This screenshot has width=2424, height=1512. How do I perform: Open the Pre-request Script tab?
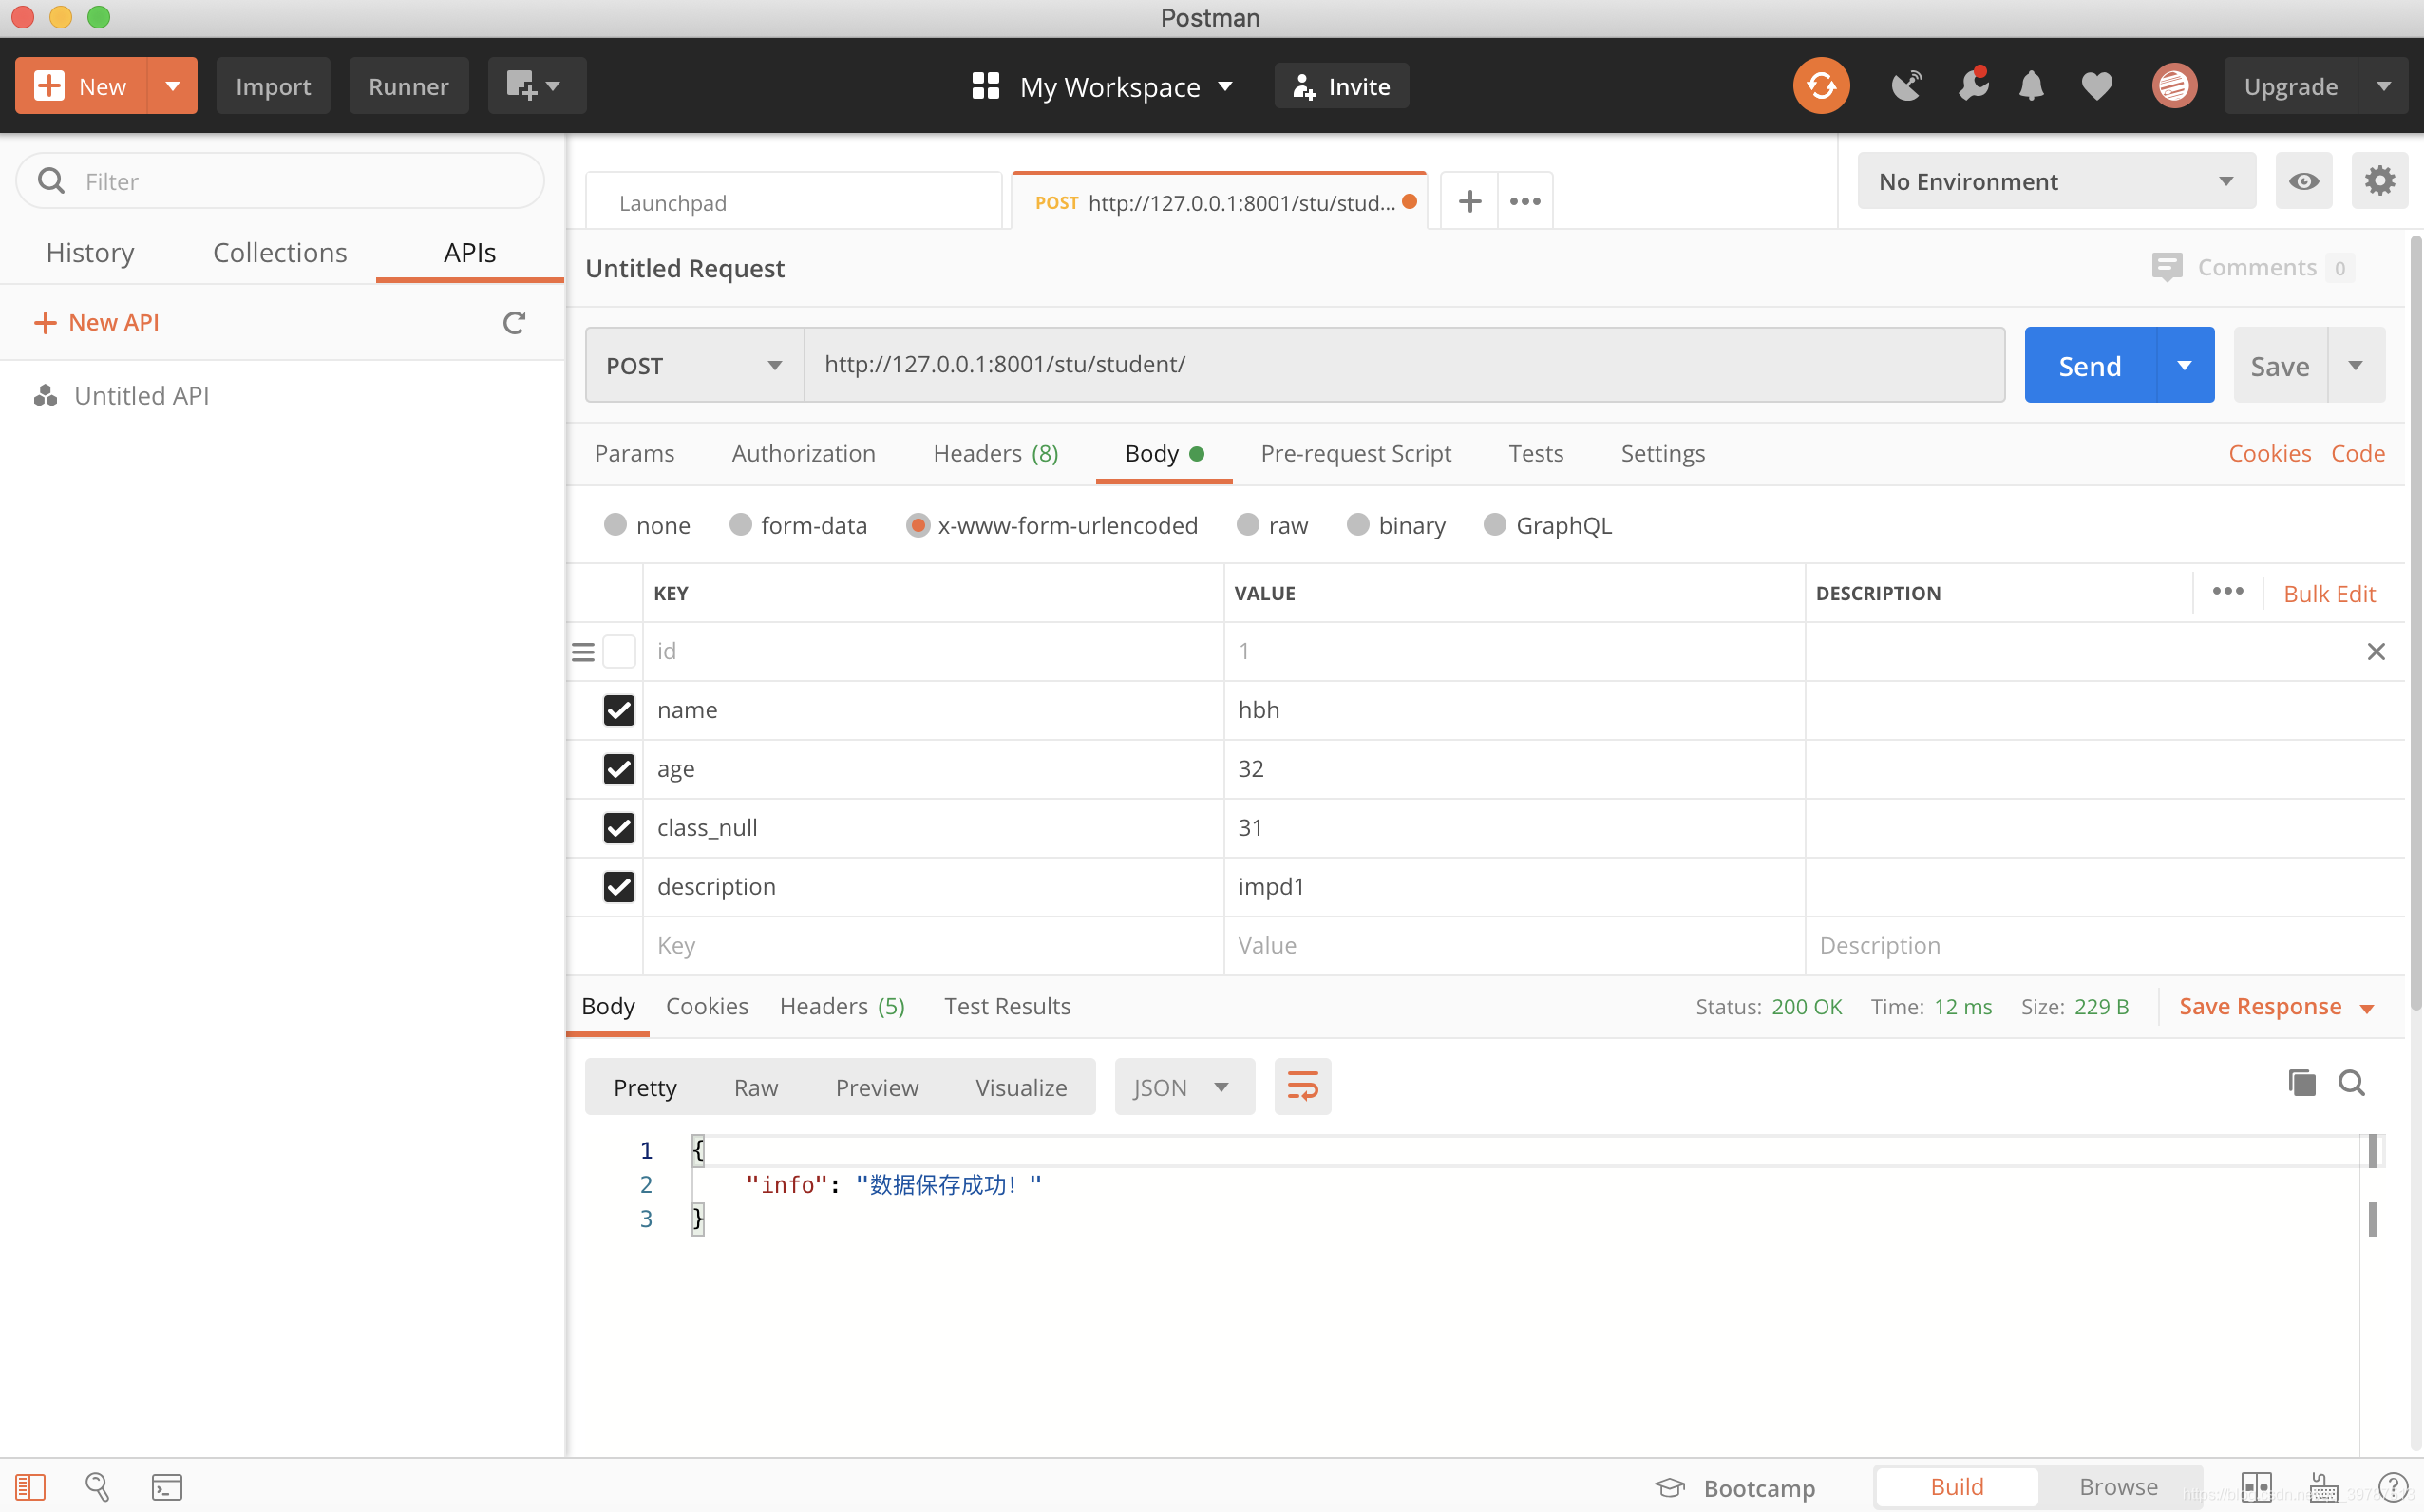click(x=1355, y=454)
